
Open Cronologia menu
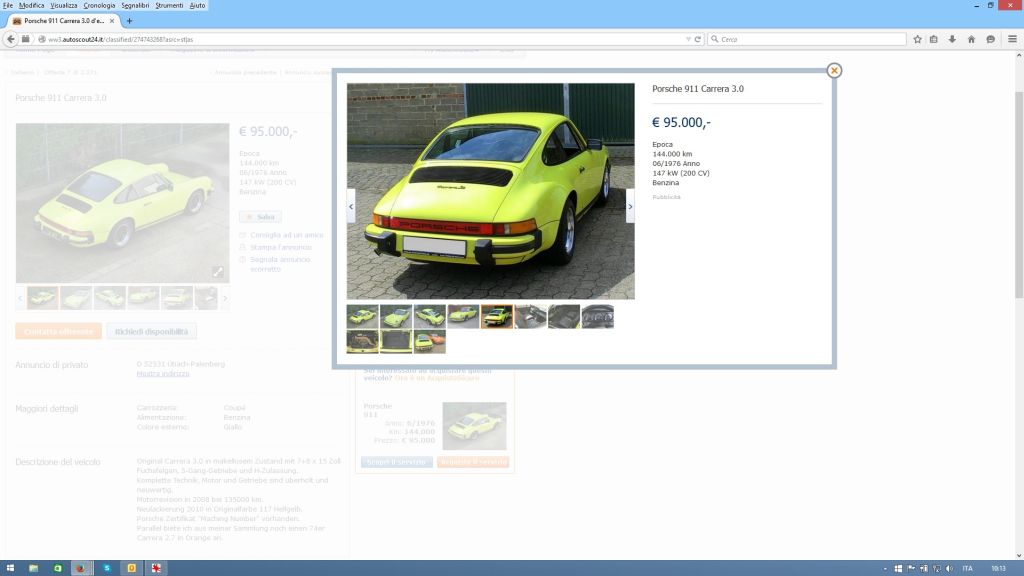pos(99,5)
